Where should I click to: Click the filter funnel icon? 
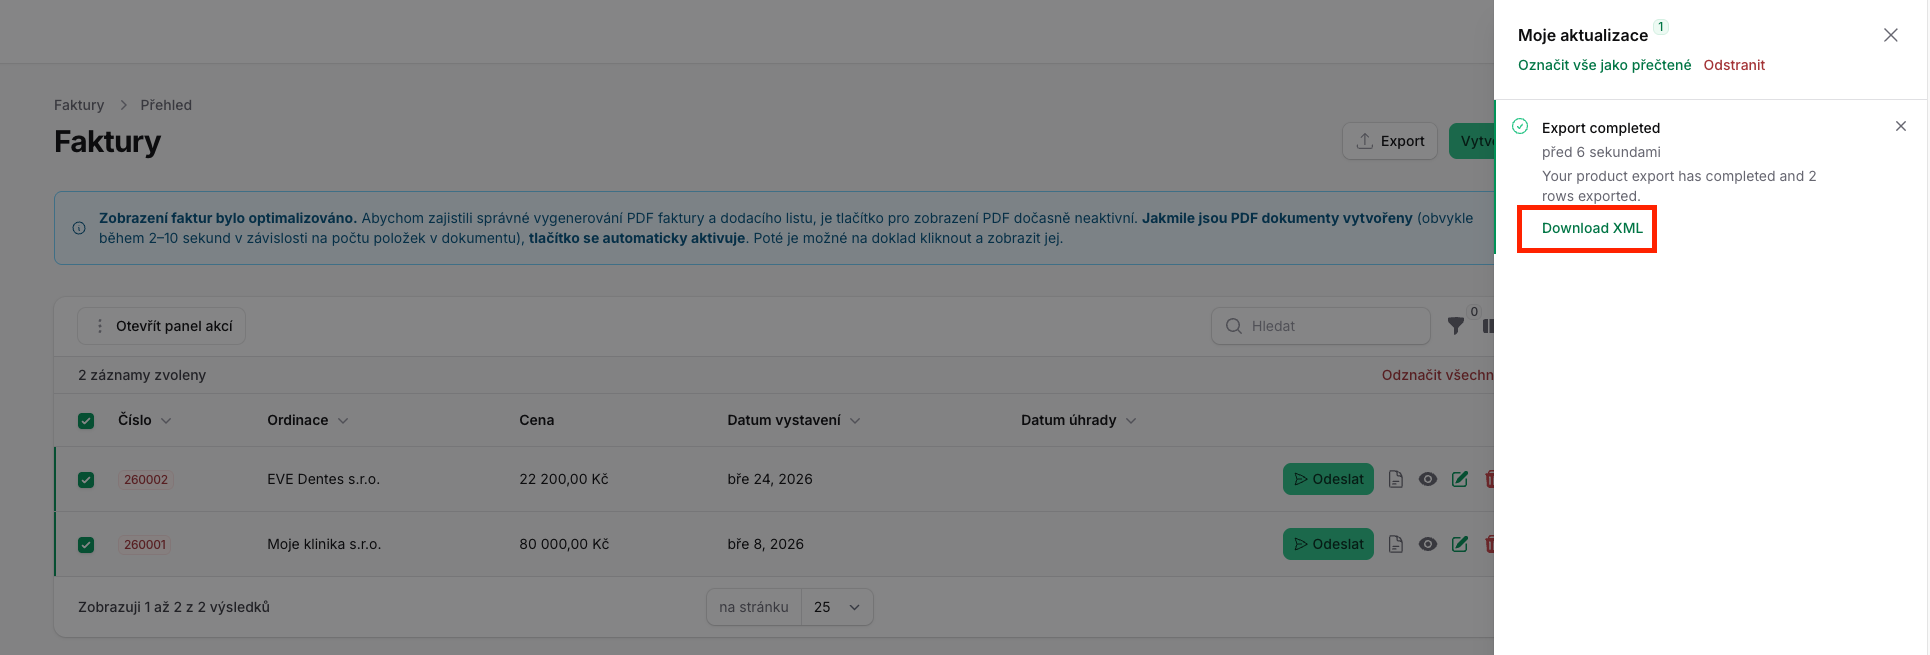(1456, 326)
